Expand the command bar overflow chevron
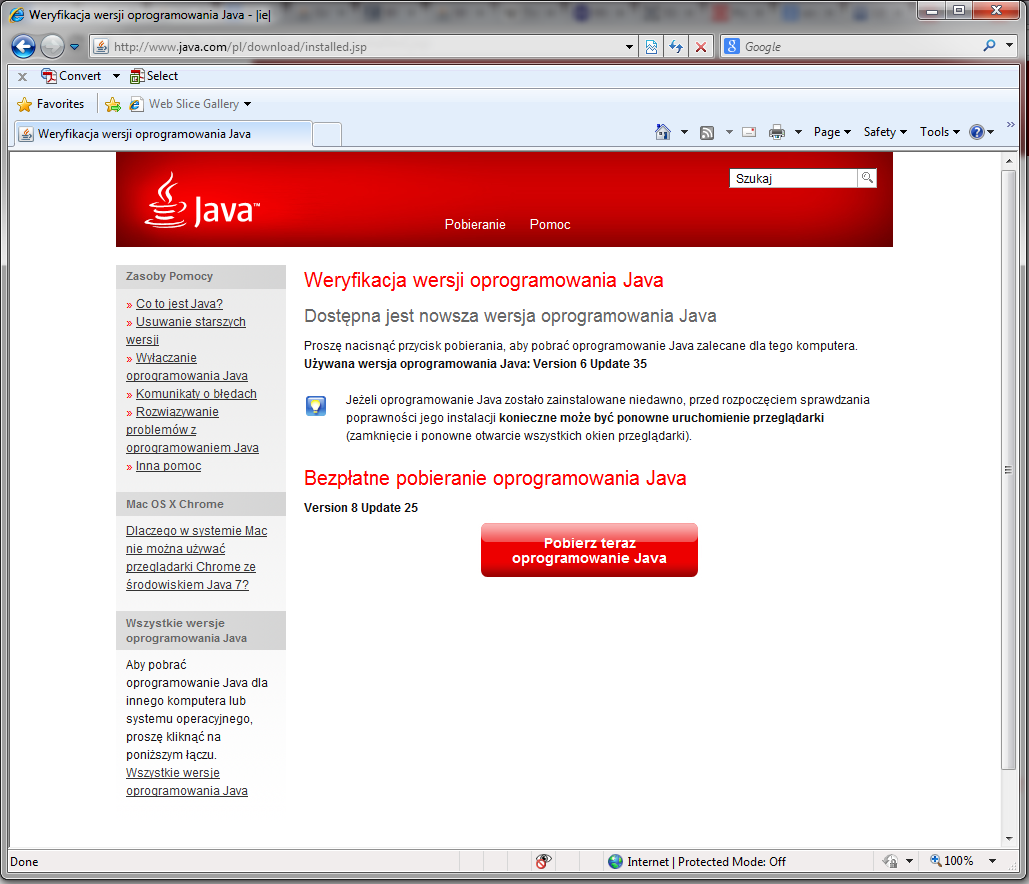1029x884 pixels. 1011,125
